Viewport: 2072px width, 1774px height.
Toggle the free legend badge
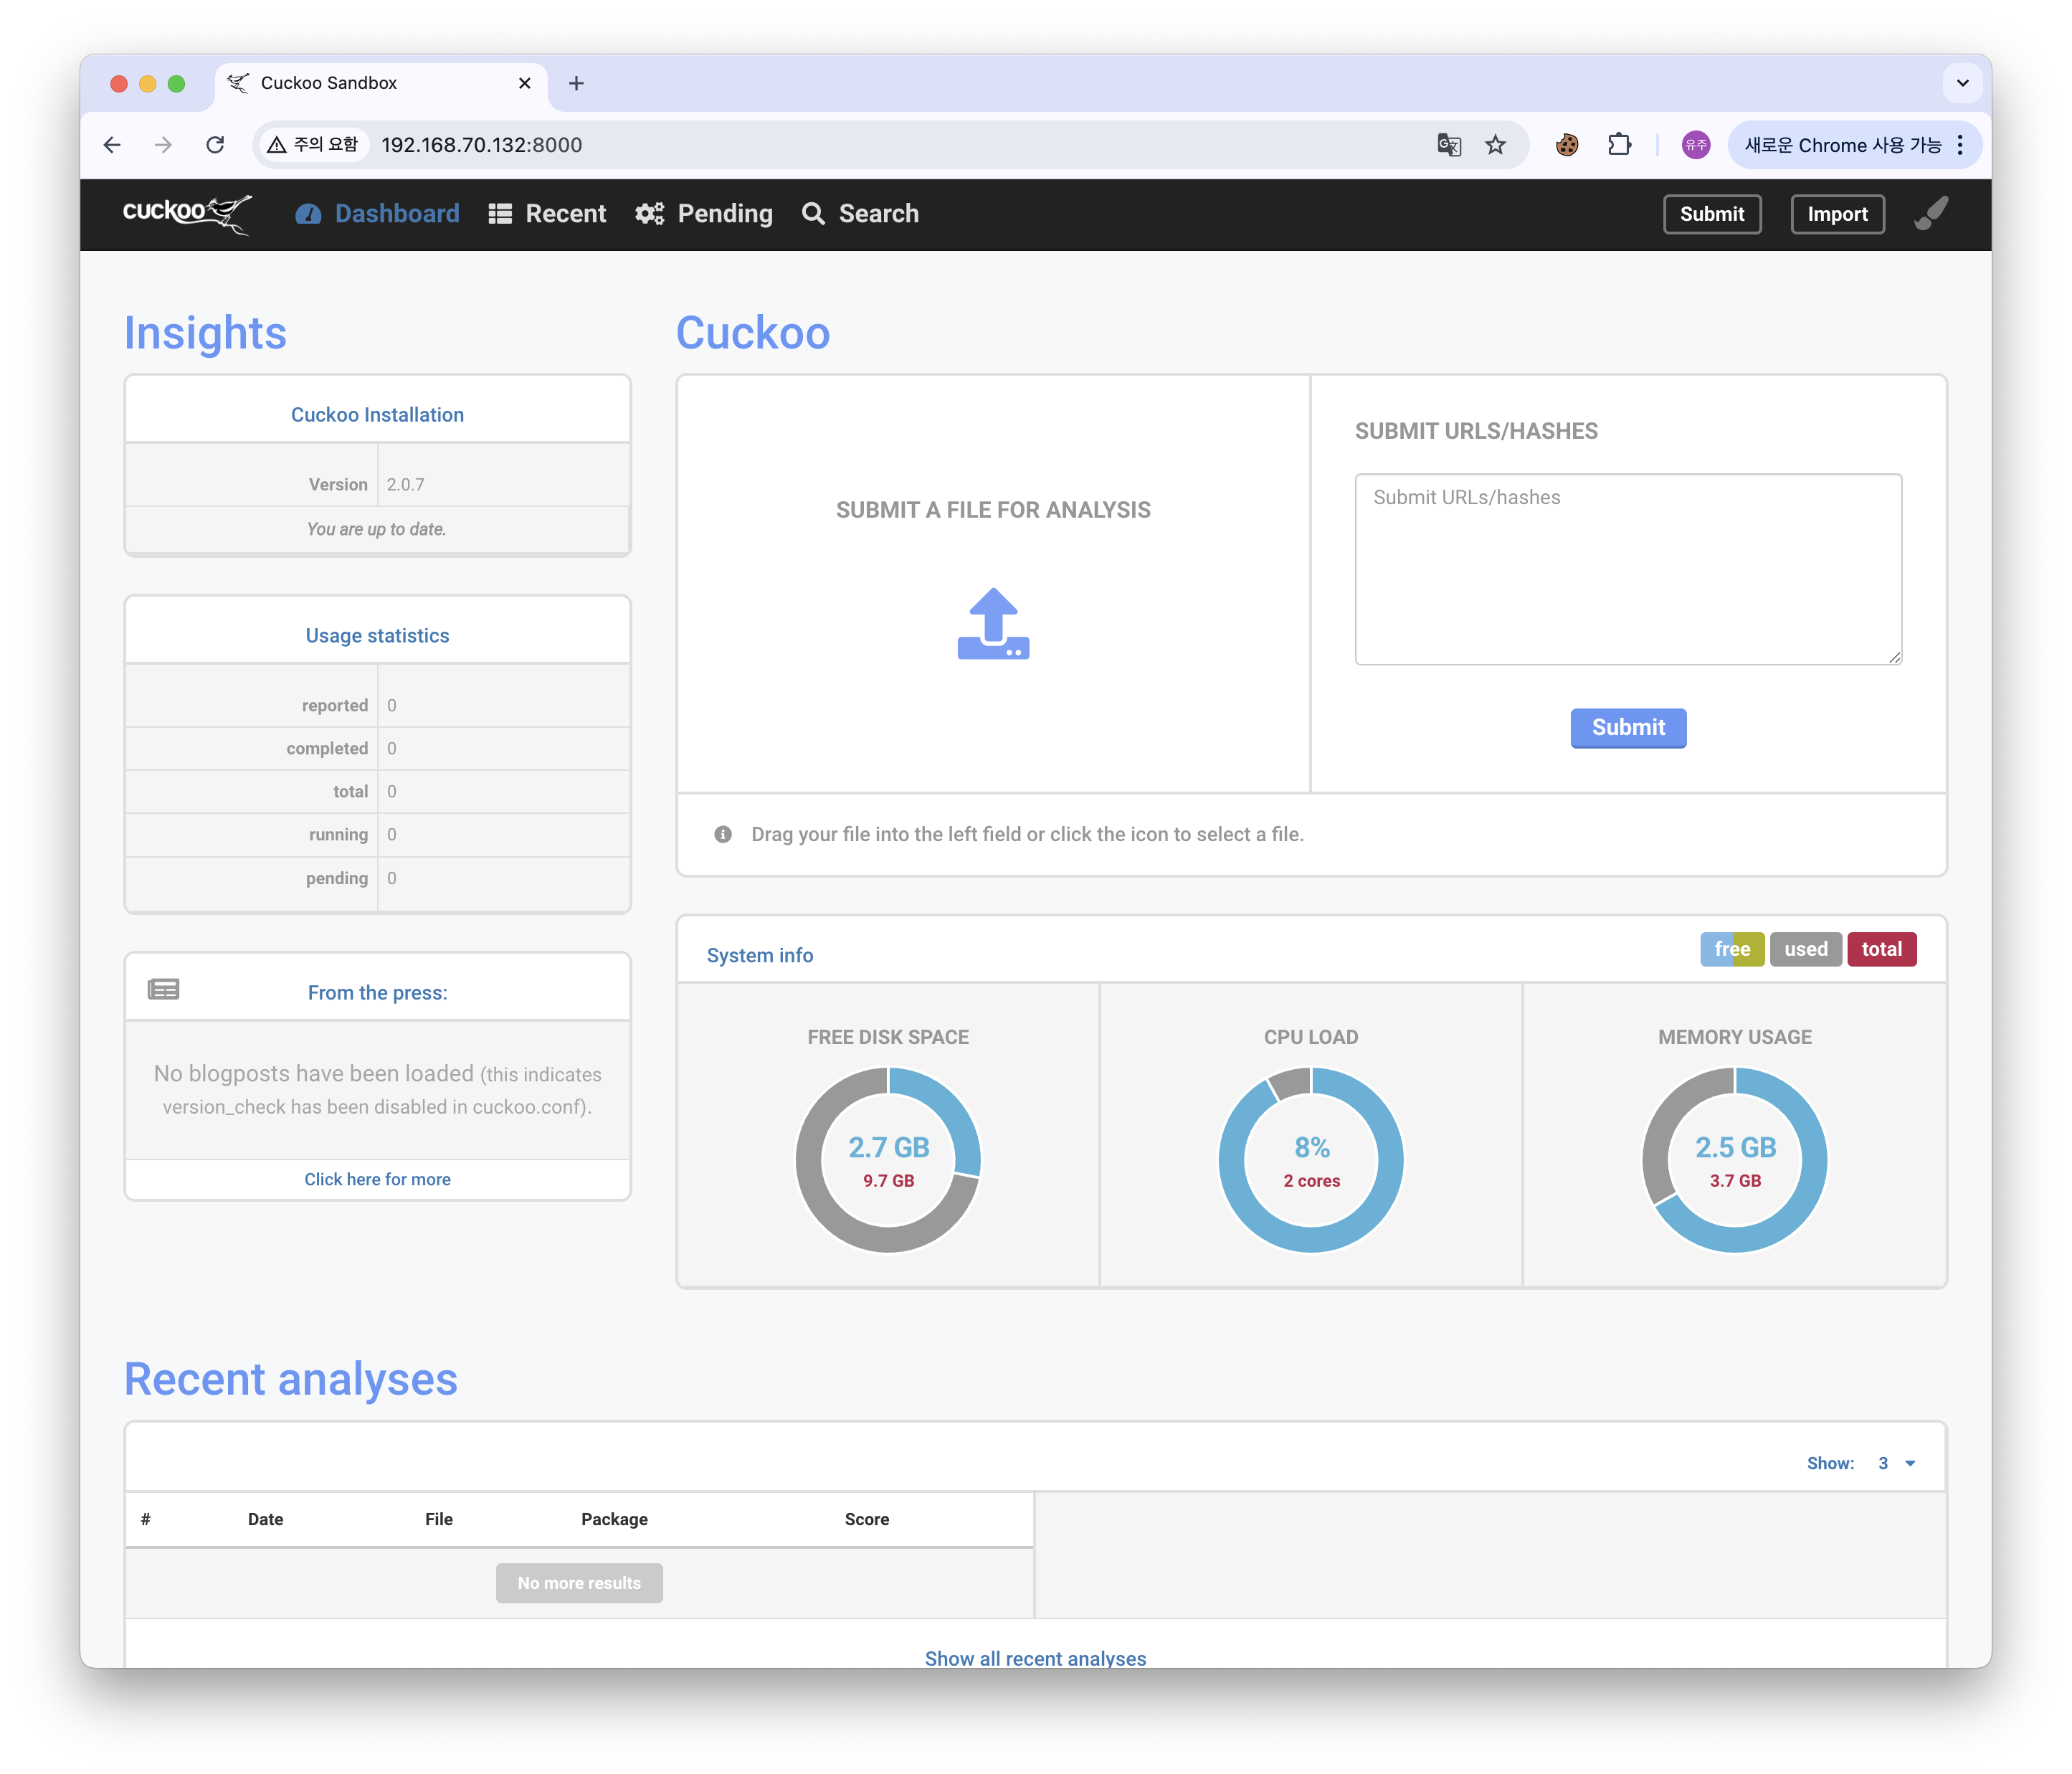click(1731, 949)
